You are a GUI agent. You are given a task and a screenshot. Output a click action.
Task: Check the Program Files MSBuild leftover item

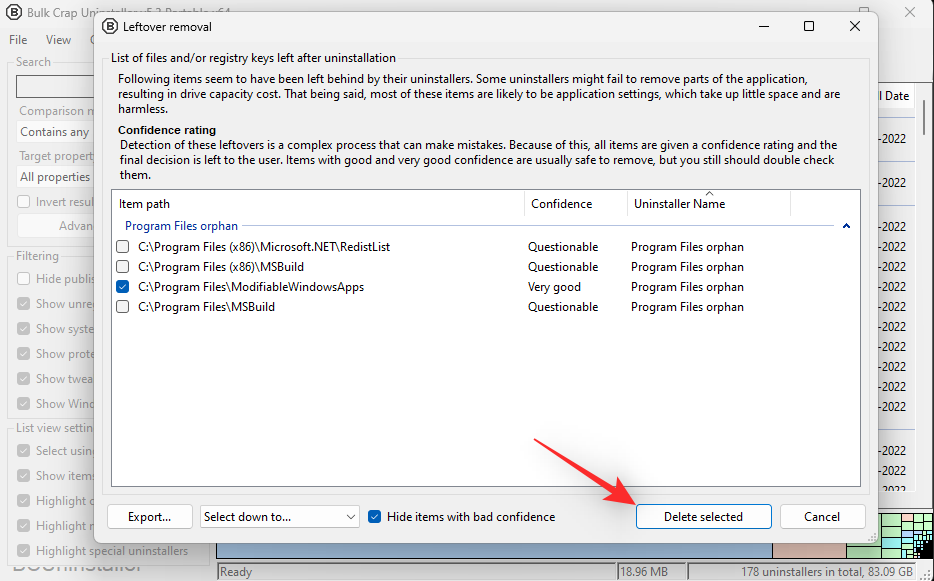coord(123,306)
